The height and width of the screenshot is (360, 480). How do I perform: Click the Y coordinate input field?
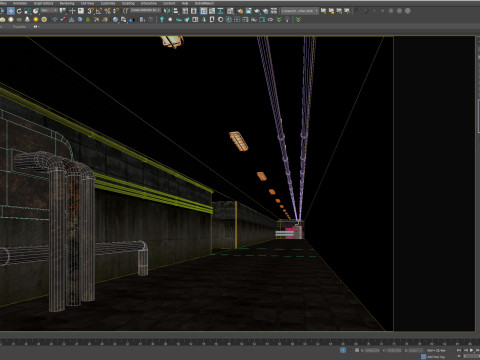coord(394,351)
